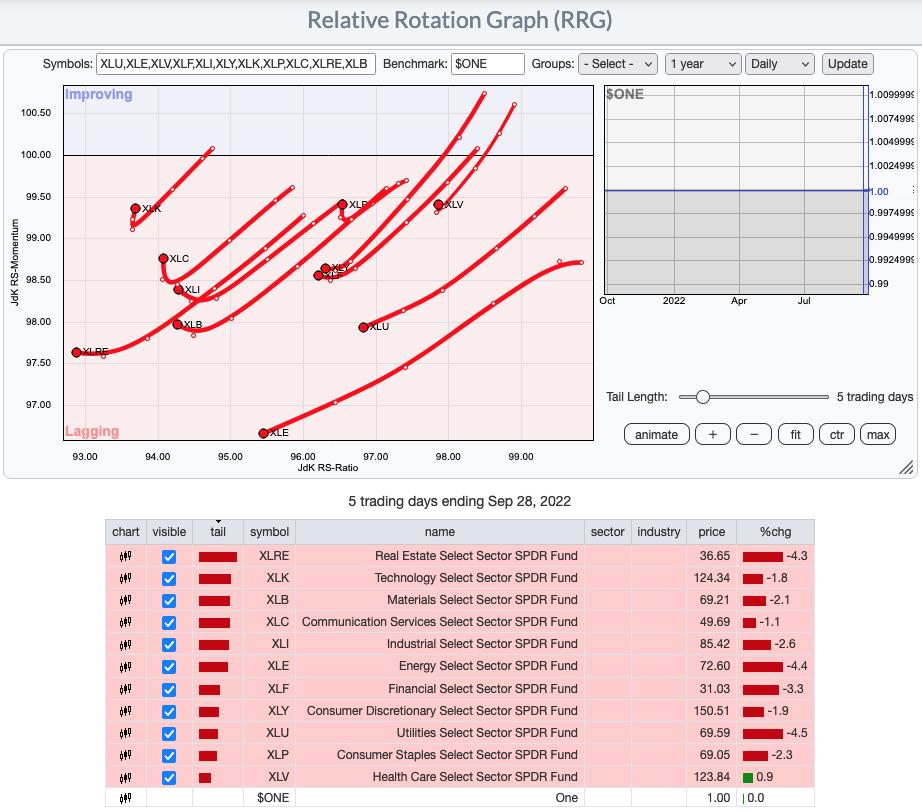The image size is (922, 812).
Task: Open chart icon for XLF row
Action: click(125, 689)
